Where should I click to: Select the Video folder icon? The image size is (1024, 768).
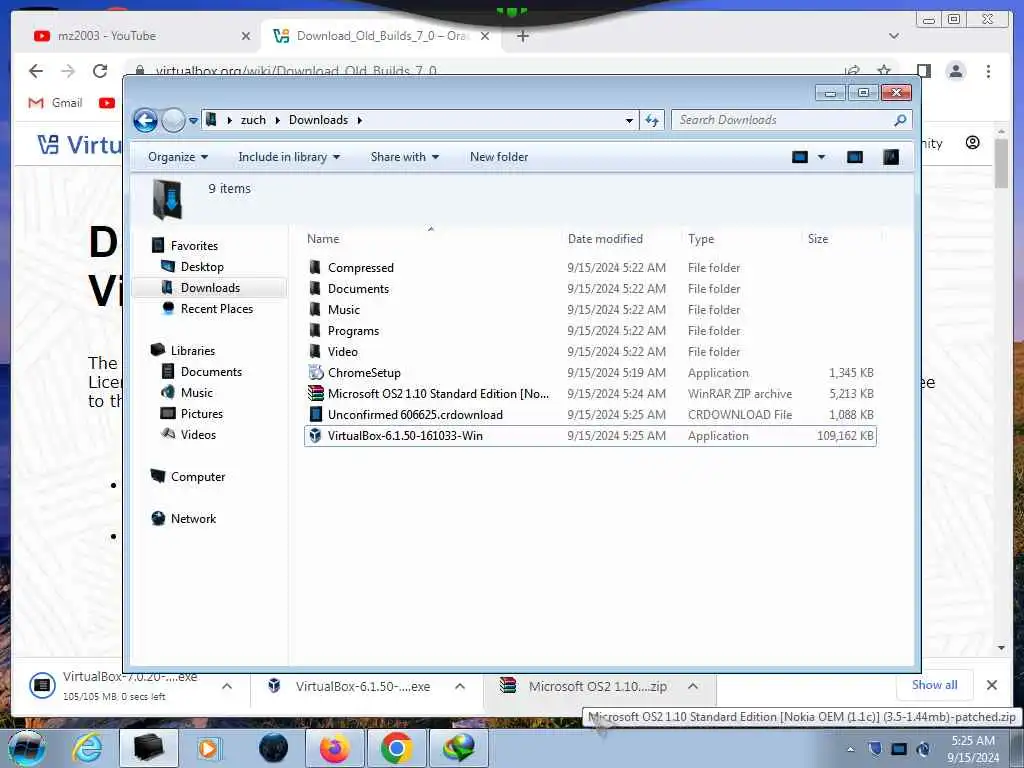315,351
